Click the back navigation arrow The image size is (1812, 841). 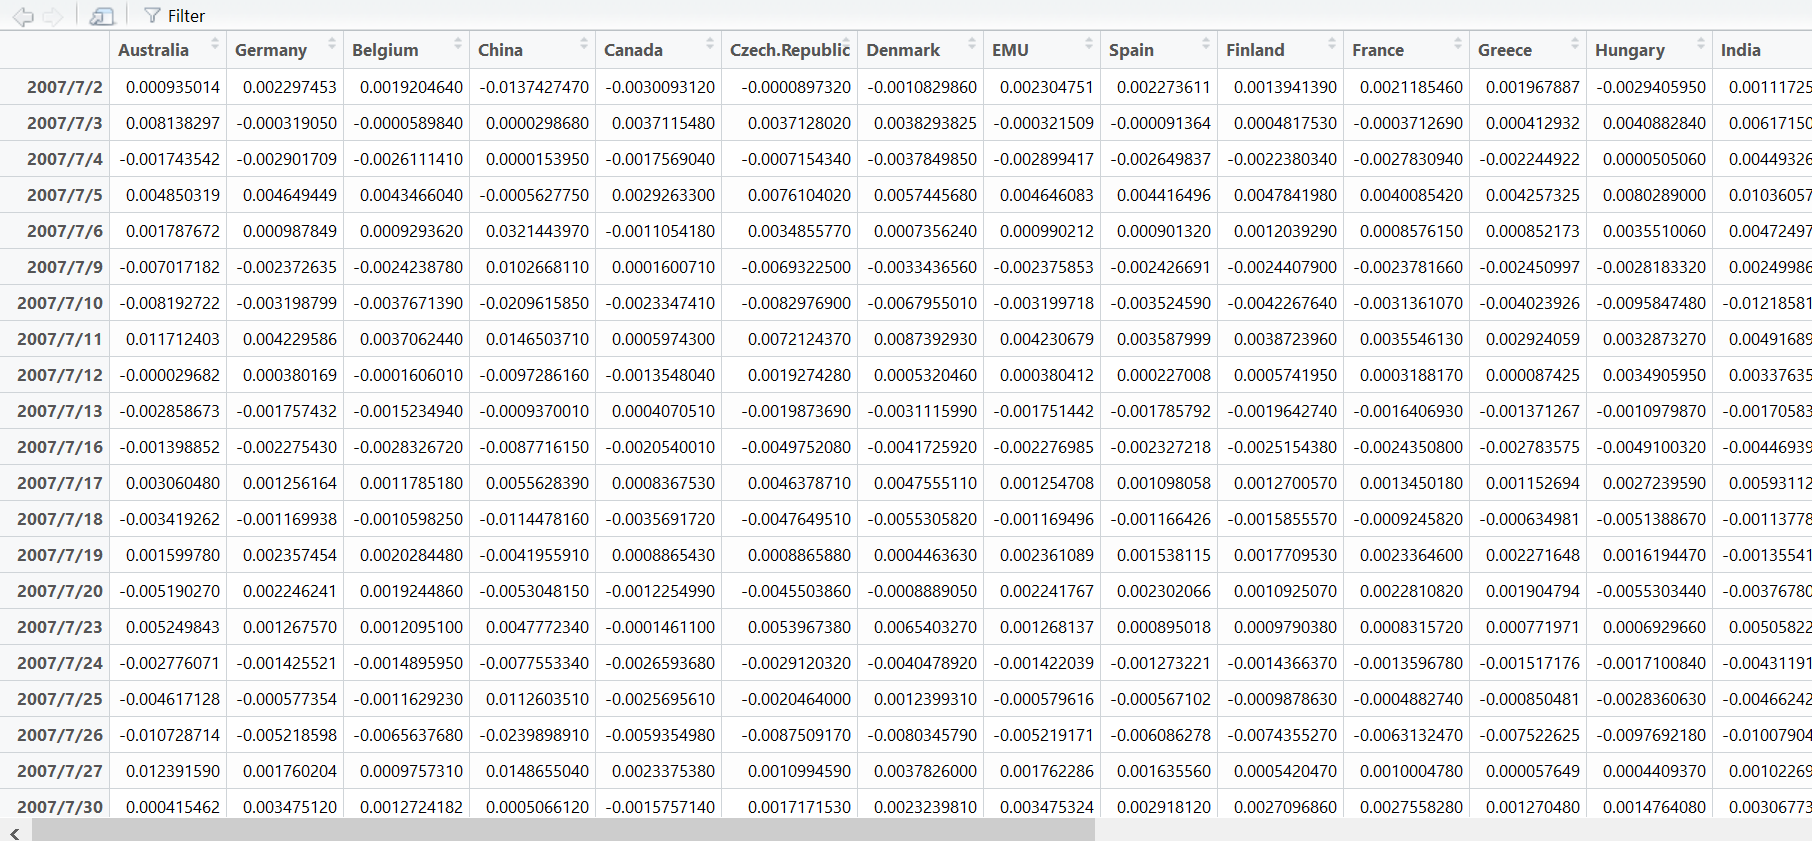(22, 16)
